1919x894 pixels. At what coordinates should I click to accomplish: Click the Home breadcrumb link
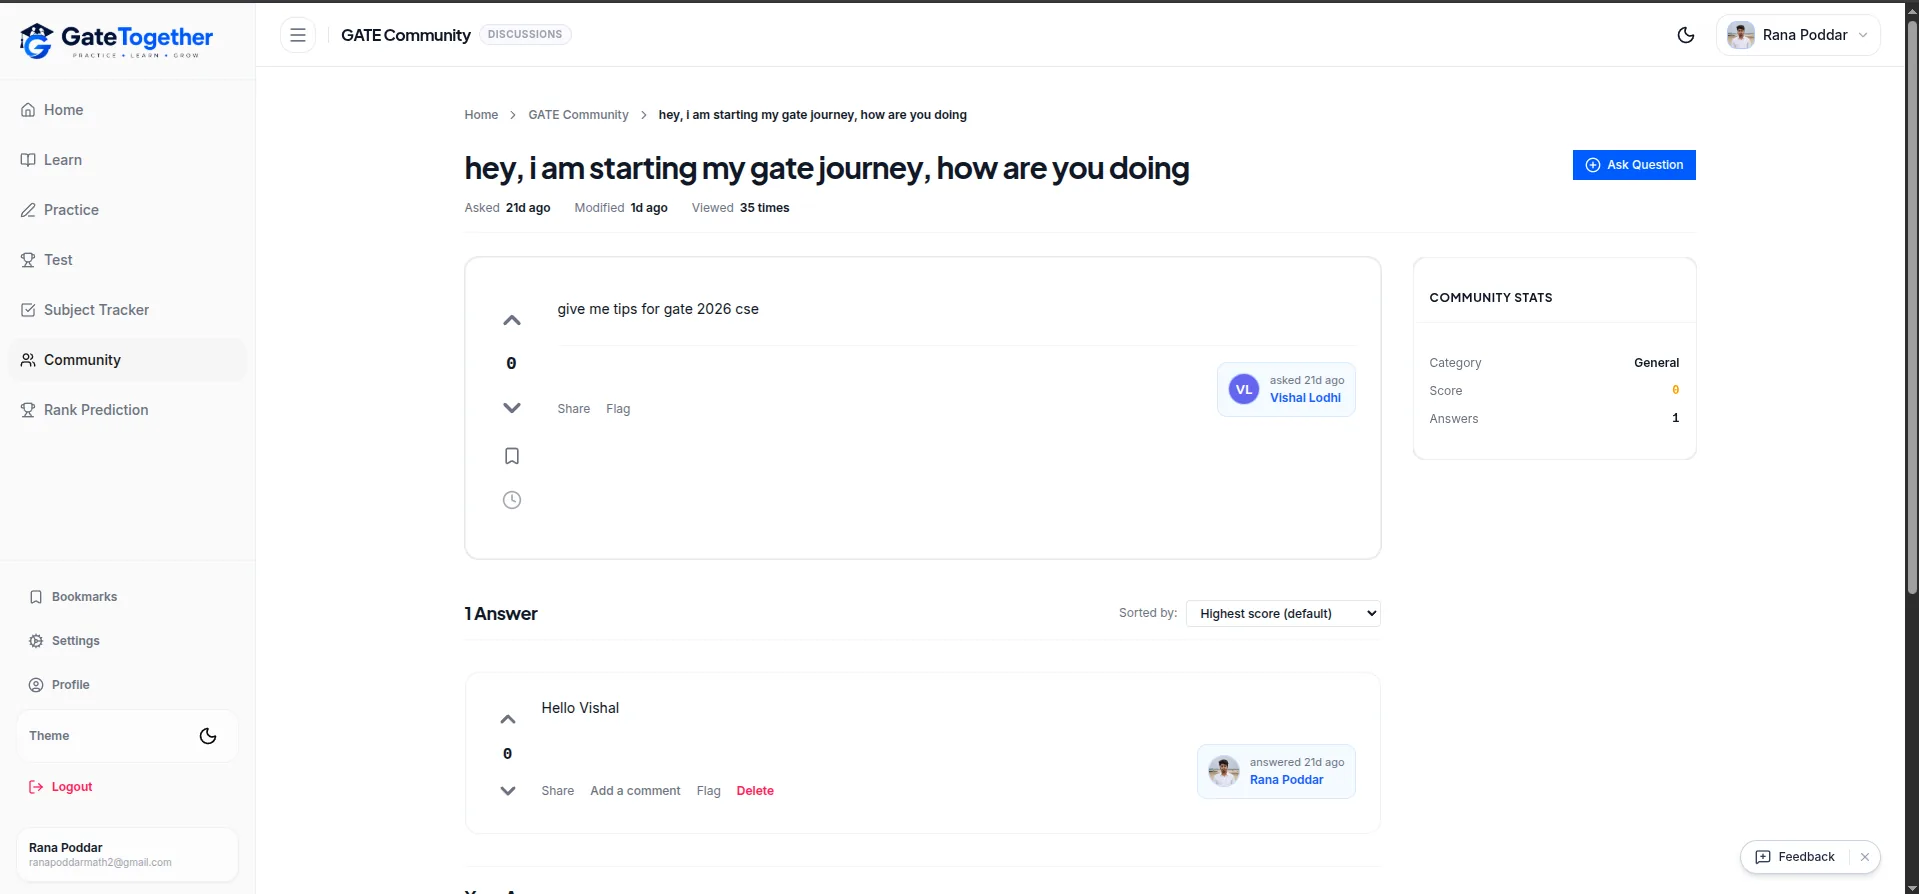(481, 115)
